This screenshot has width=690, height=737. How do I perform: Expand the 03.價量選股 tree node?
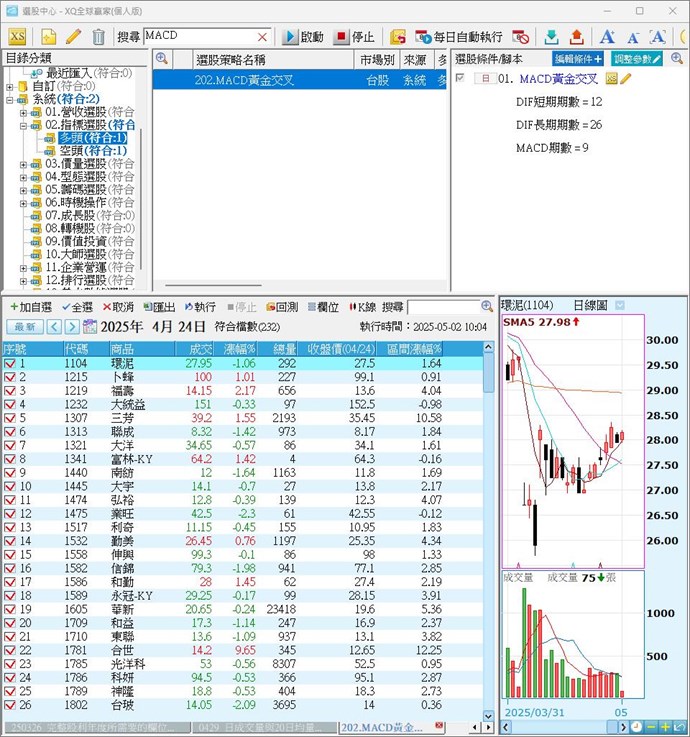(x=24, y=163)
